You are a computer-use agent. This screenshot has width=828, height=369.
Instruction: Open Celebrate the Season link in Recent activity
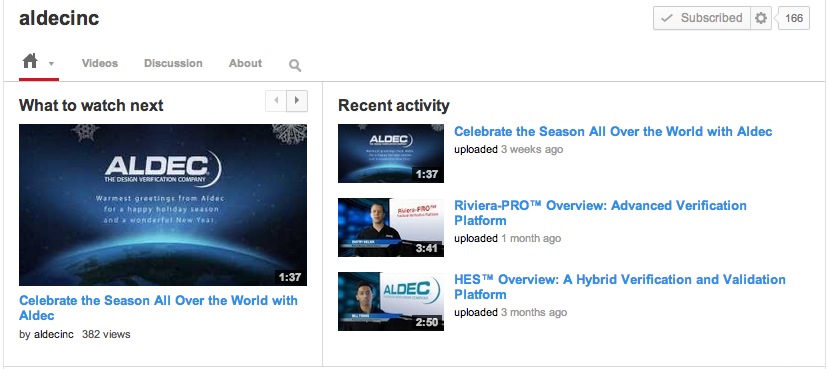613,131
